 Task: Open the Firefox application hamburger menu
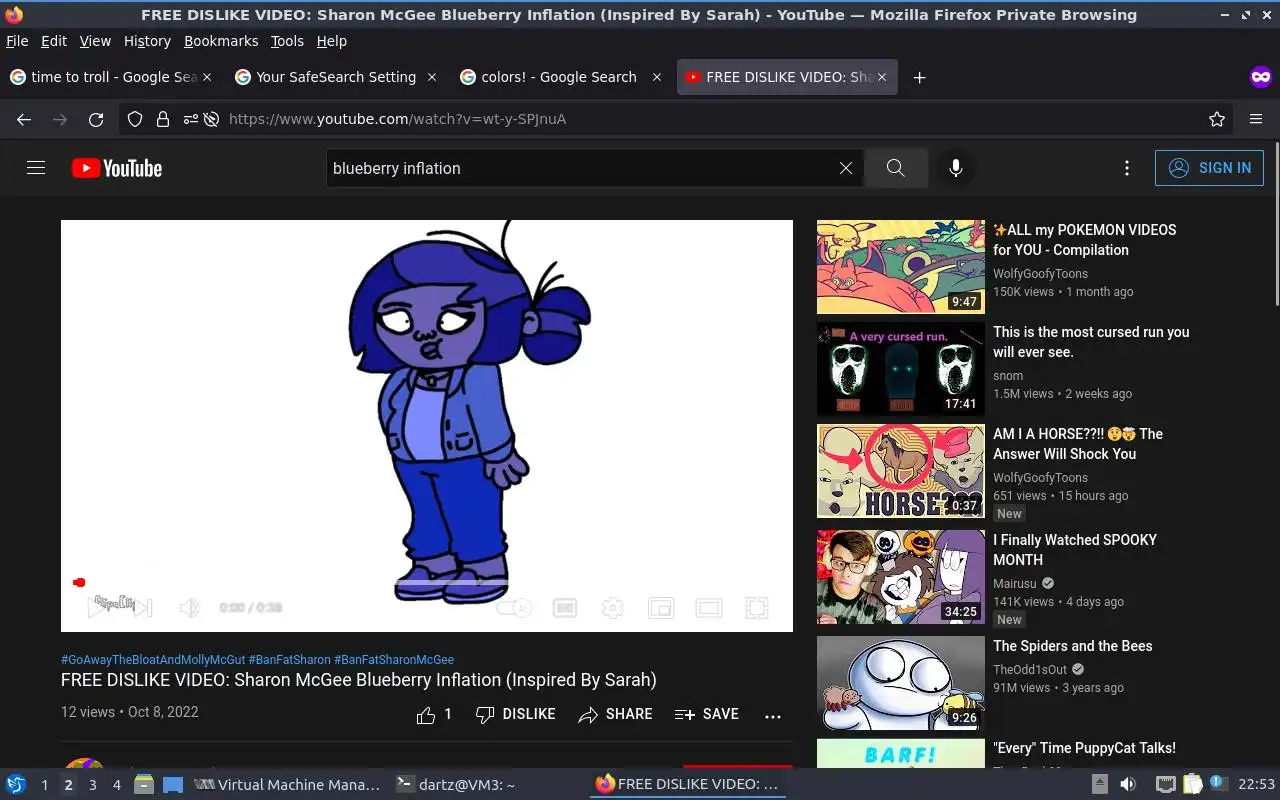[1256, 119]
